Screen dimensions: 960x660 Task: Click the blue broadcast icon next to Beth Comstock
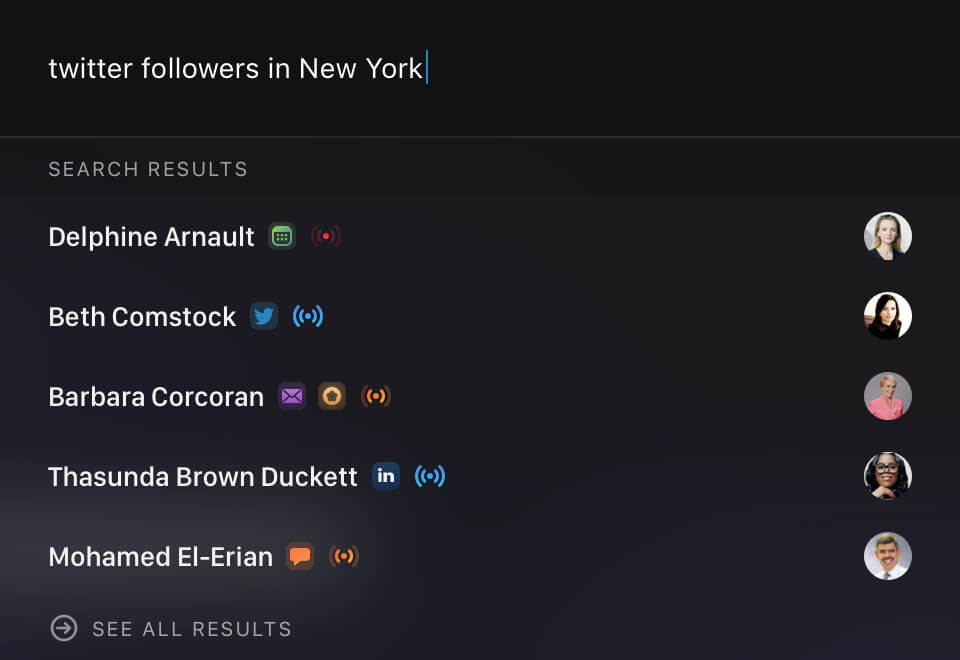[309, 316]
